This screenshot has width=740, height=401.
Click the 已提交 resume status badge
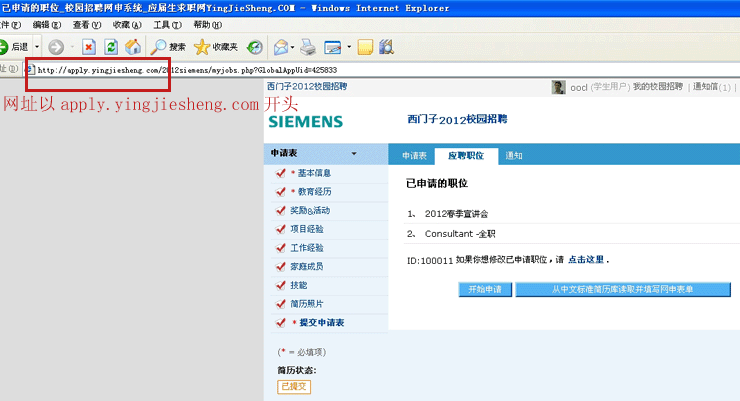point(294,386)
